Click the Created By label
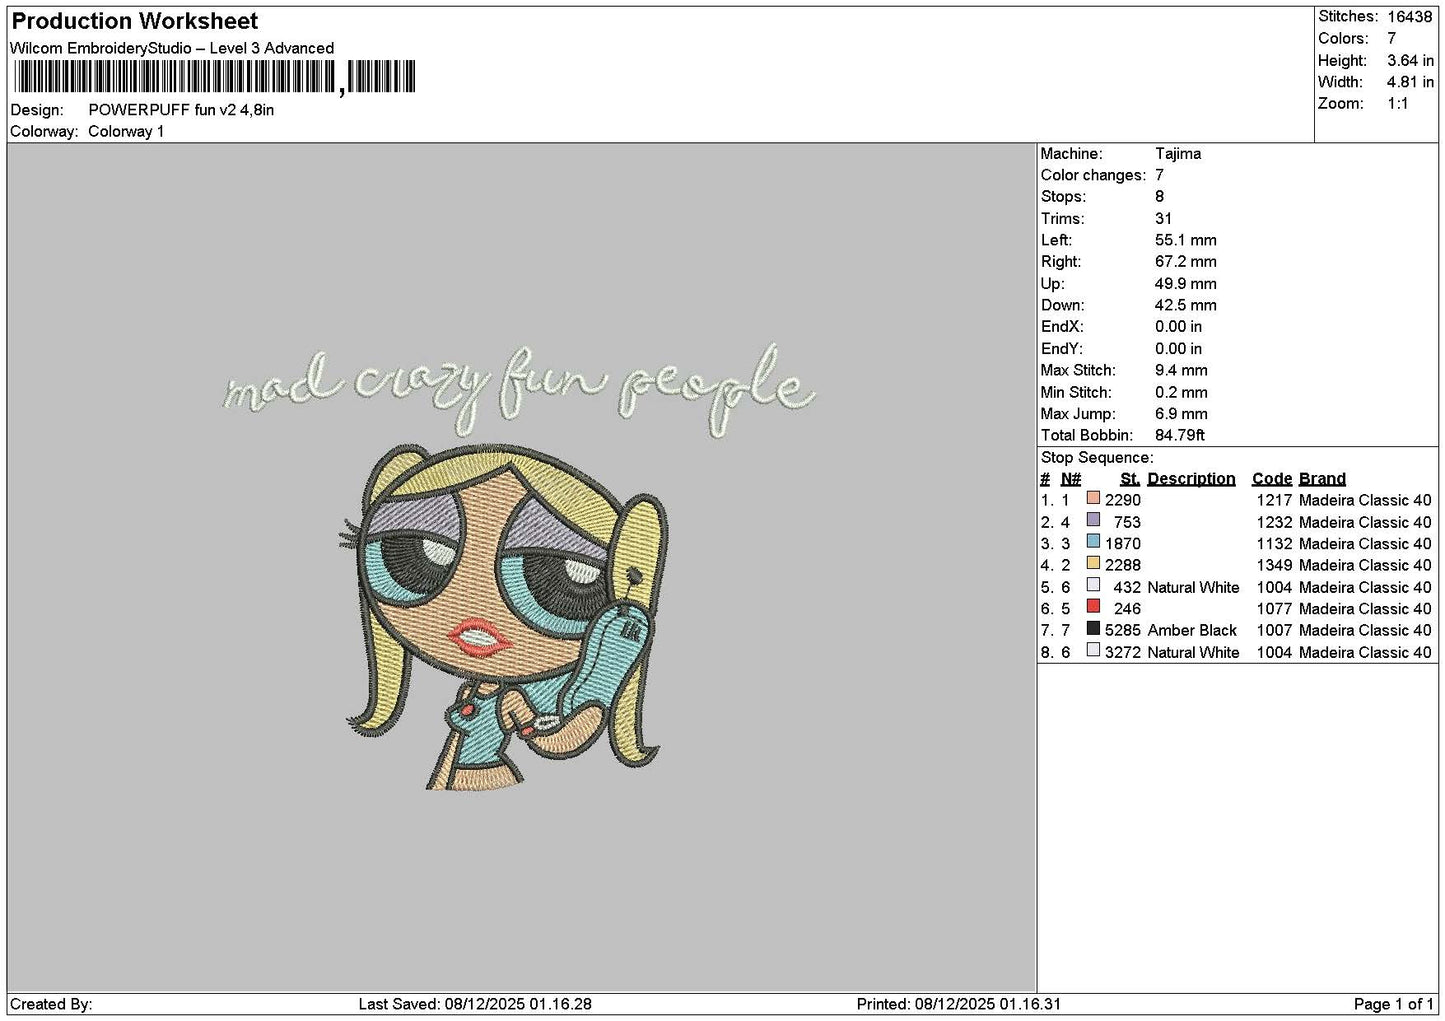 coord(51,1004)
